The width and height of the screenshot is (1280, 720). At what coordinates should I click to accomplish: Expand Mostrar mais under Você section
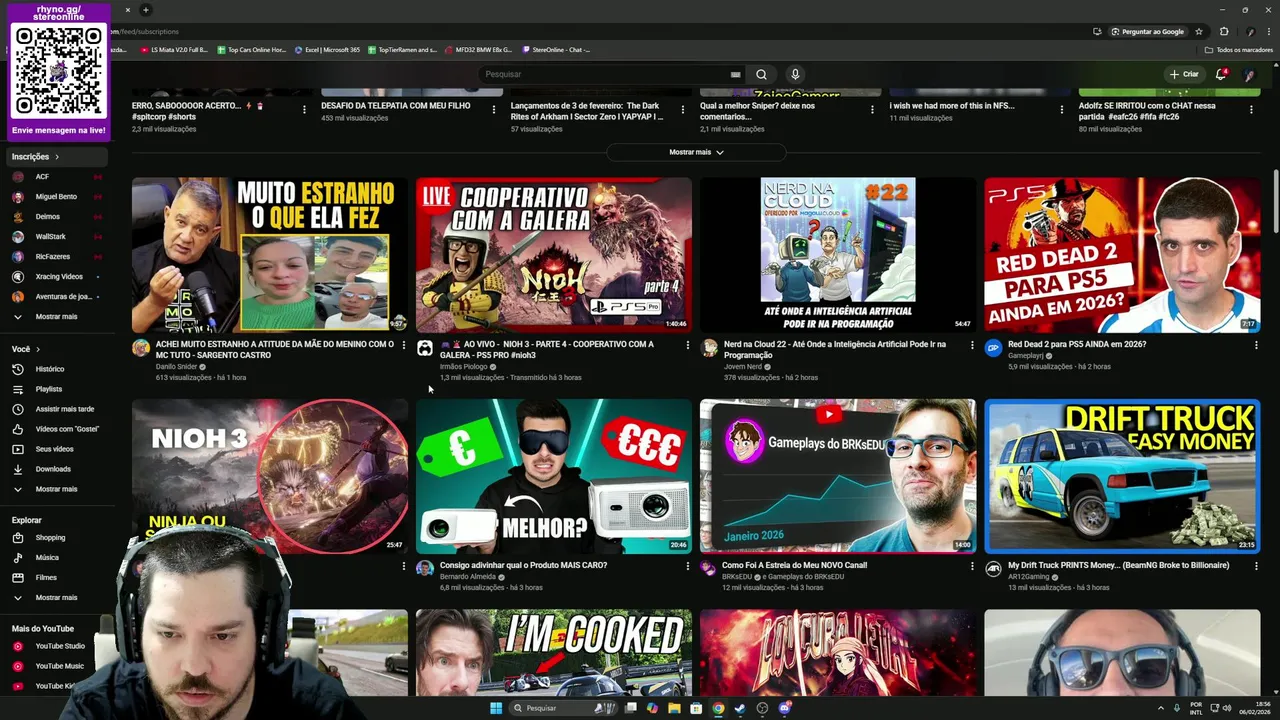55,489
